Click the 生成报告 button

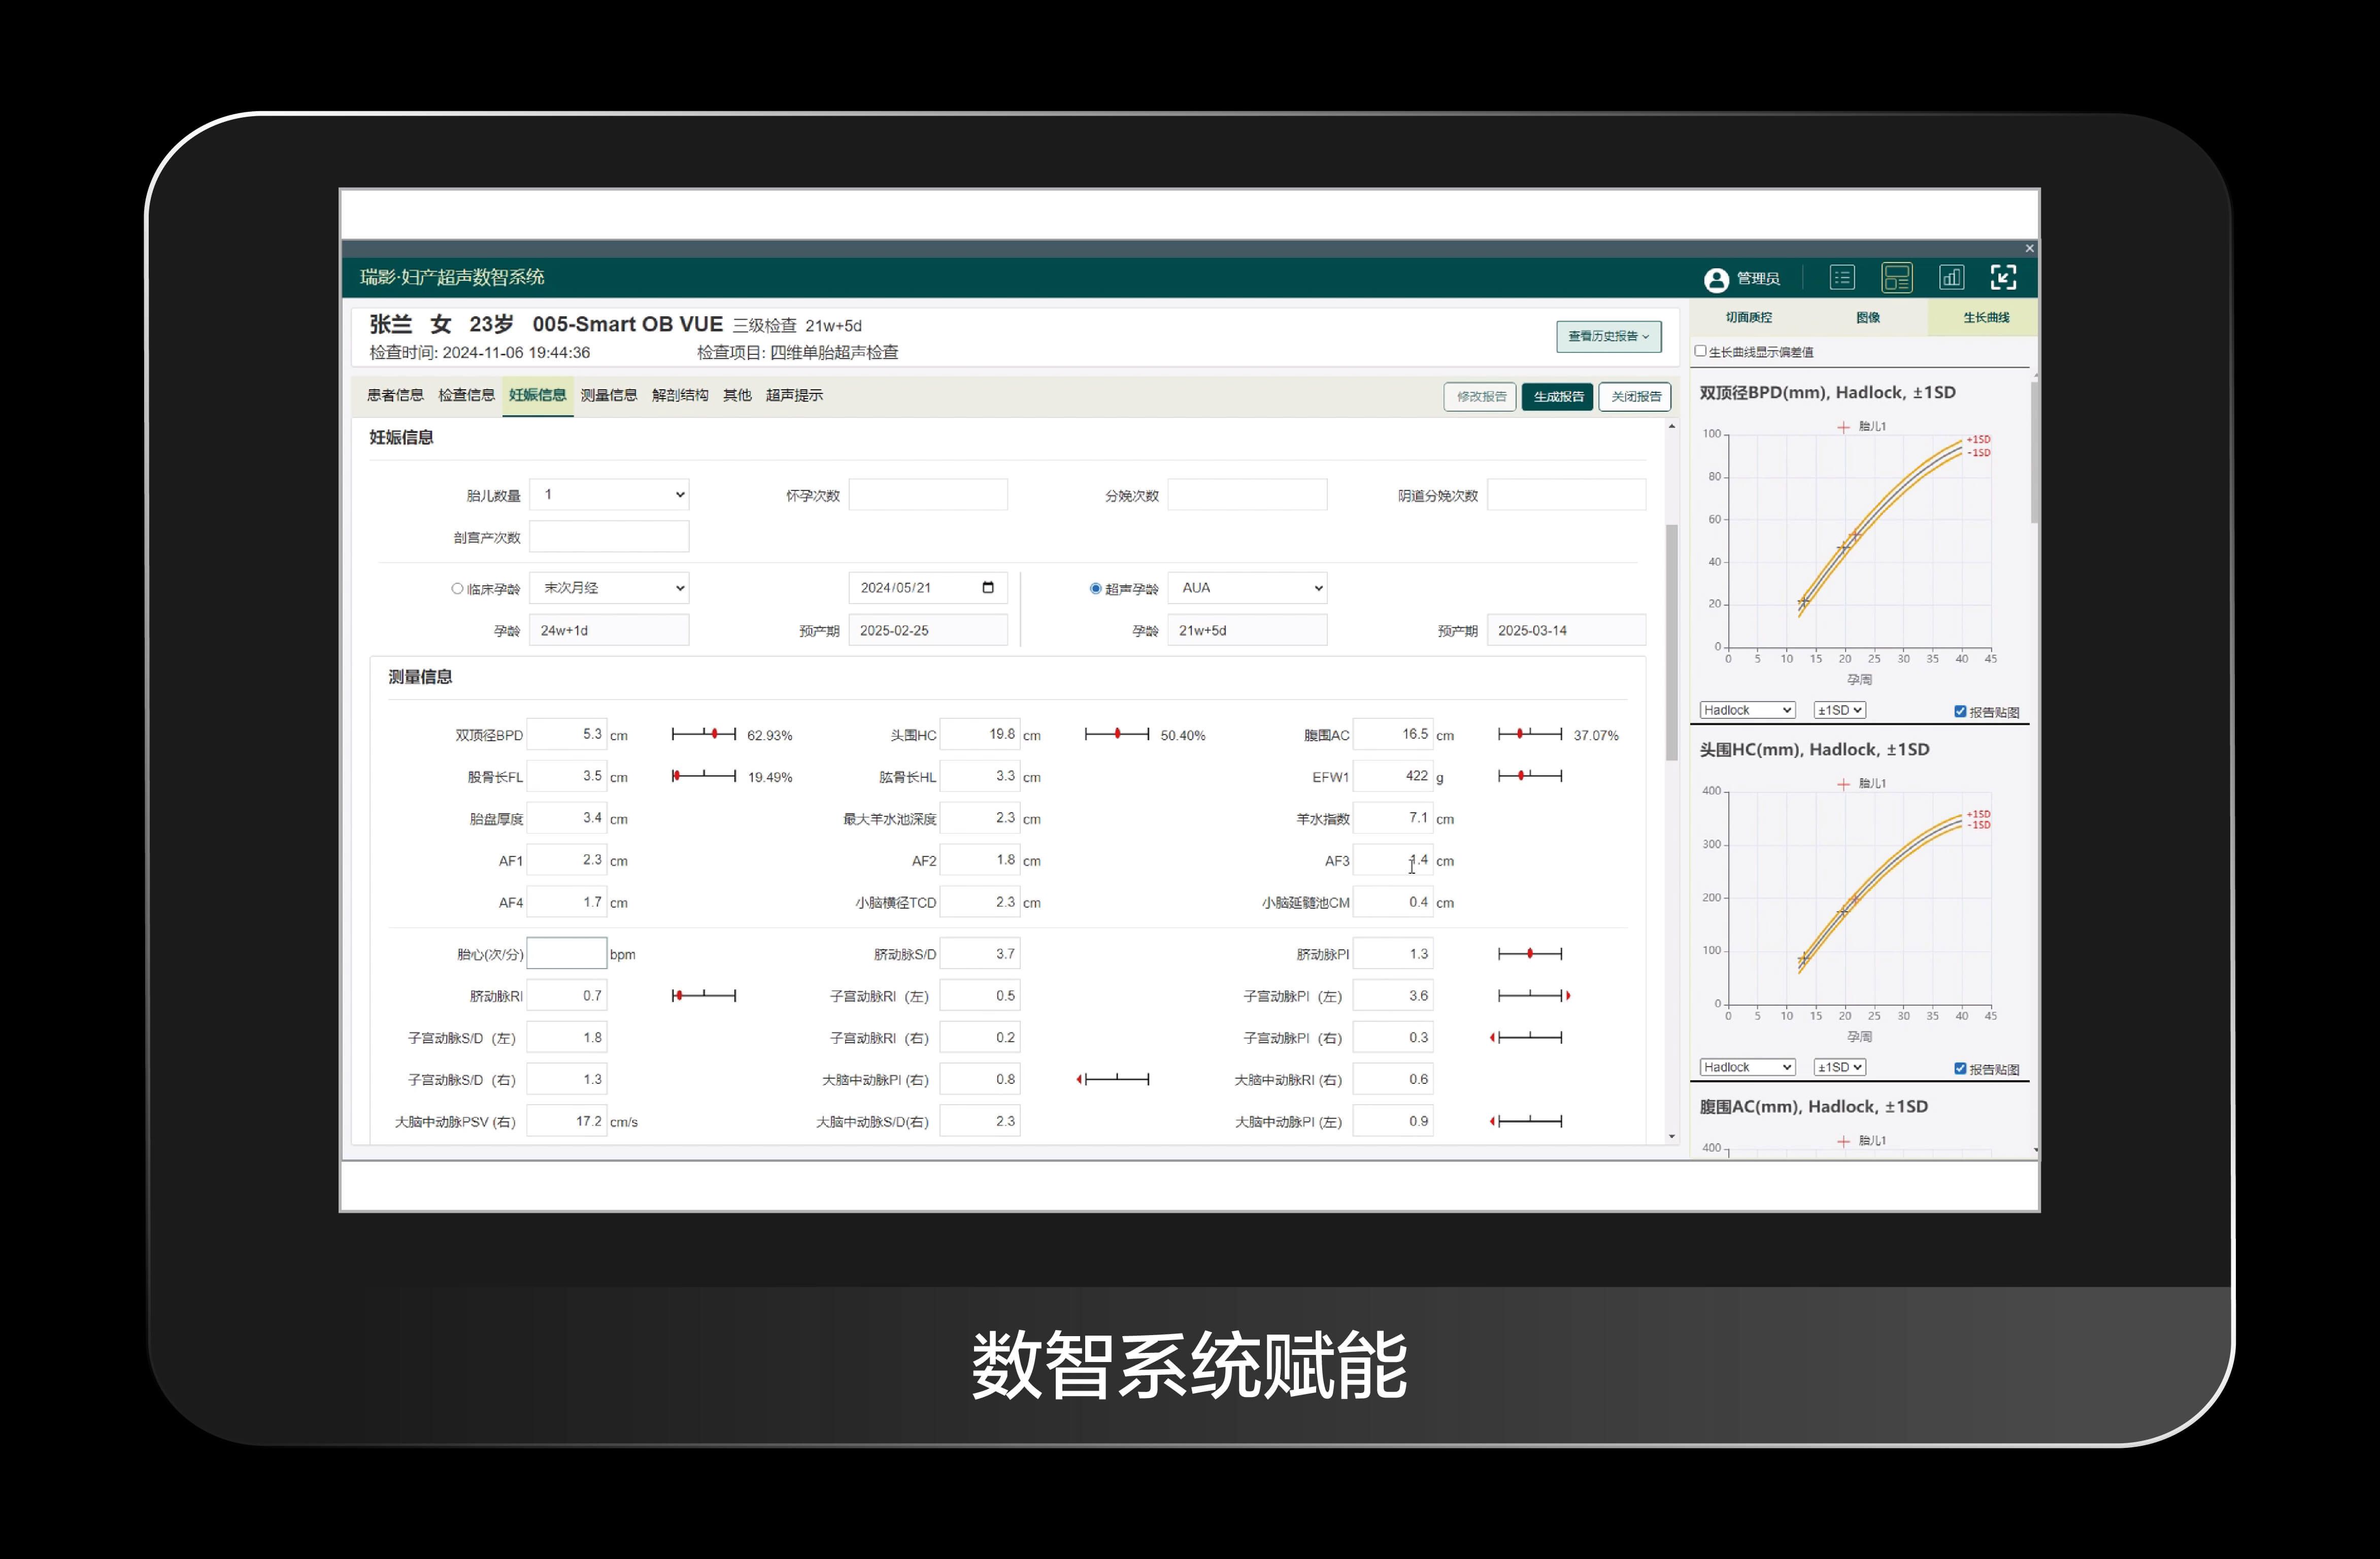pos(1557,396)
